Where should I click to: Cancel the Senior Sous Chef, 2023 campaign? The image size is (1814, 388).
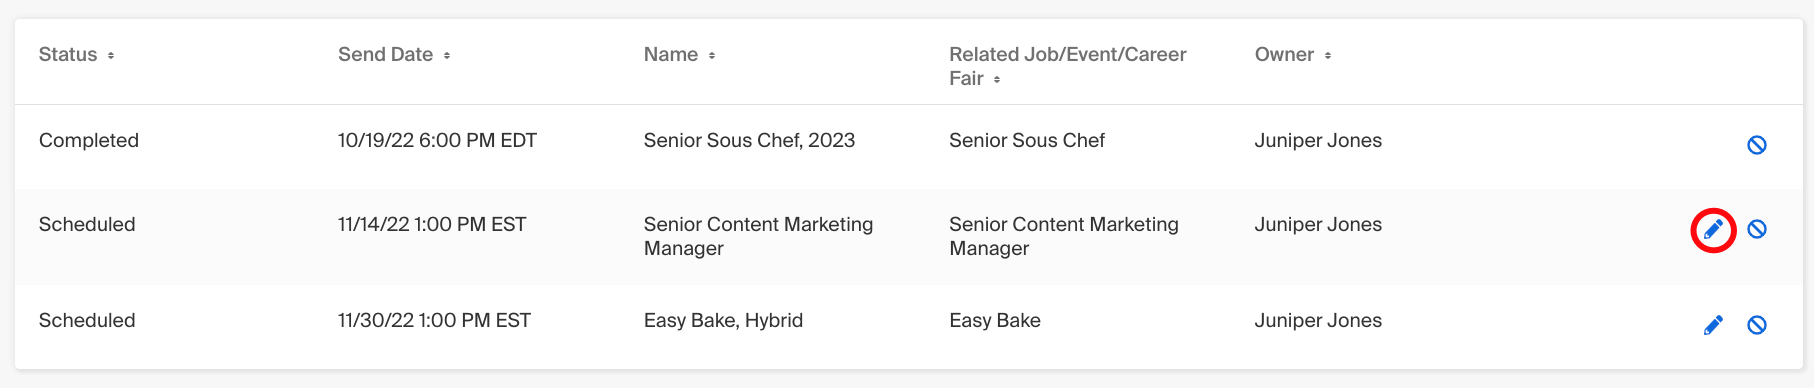pyautogui.click(x=1756, y=145)
